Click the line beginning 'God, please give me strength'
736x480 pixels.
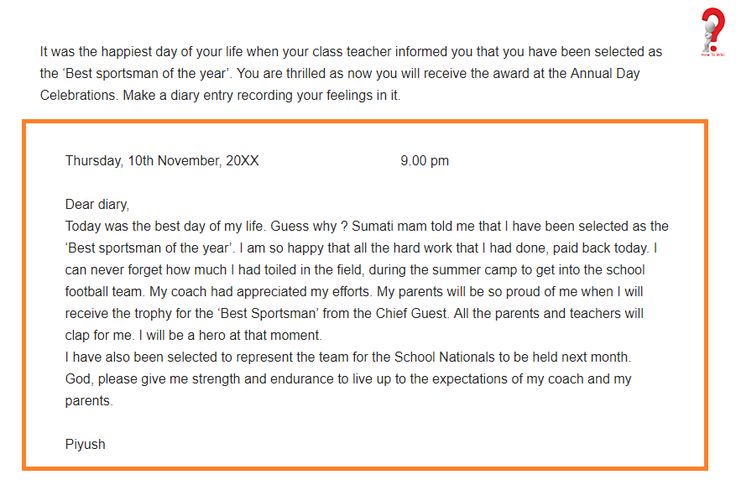(x=348, y=380)
